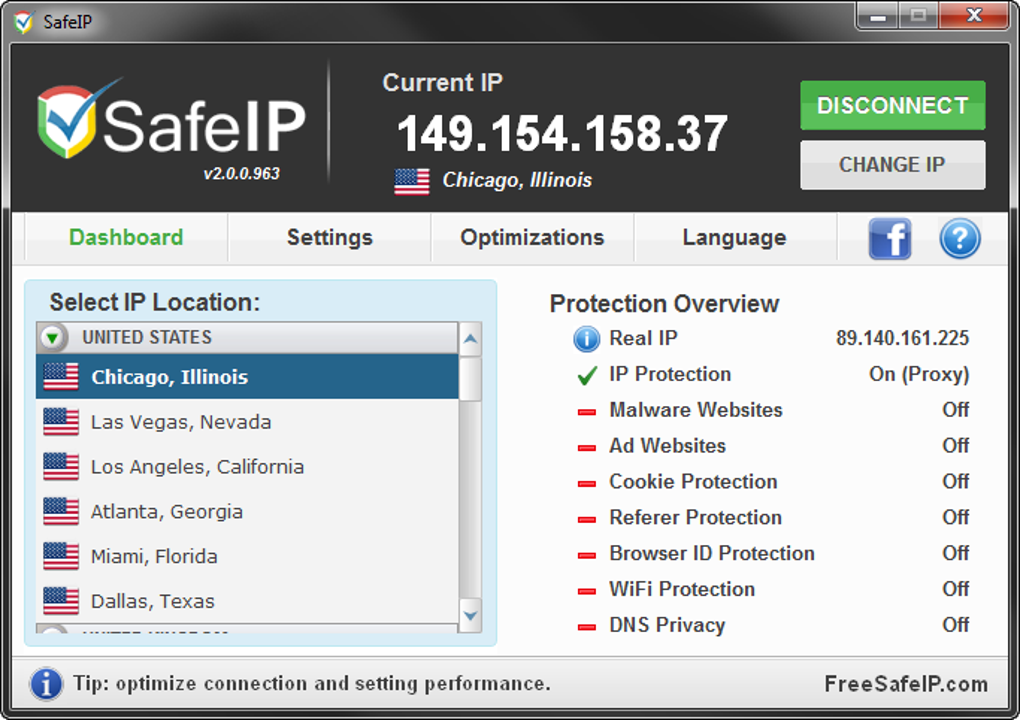1020x720 pixels.
Task: Click the red dash next to Referer Protection
Action: [x=587, y=520]
